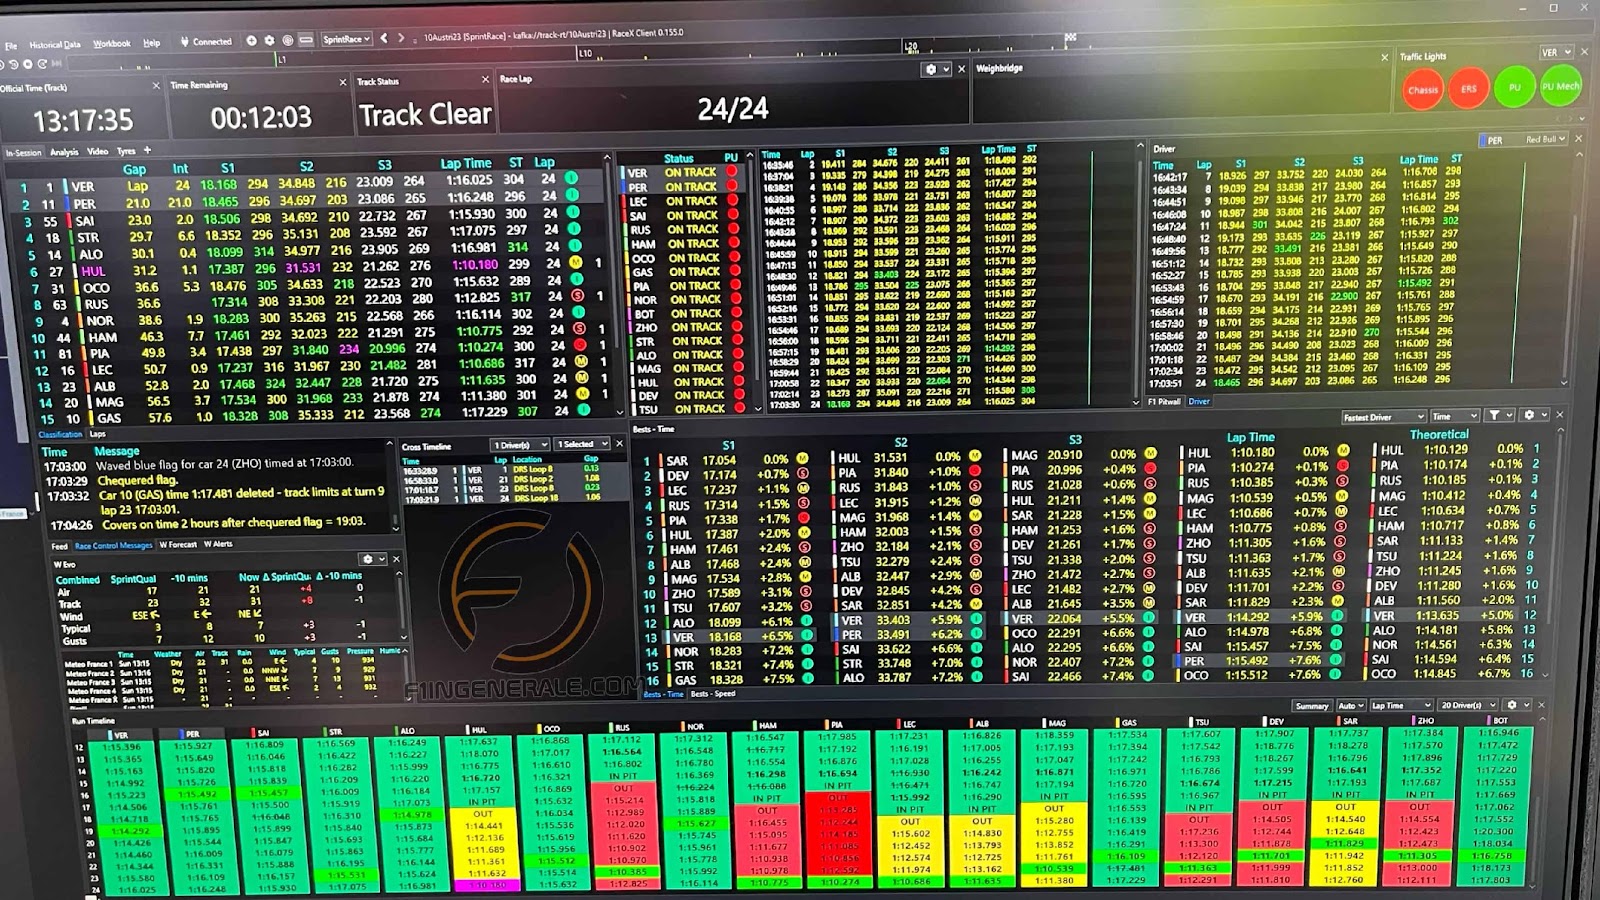This screenshot has height=900, width=1600.
Task: Open the Auto dropdown in Run Timeline
Action: click(1350, 706)
